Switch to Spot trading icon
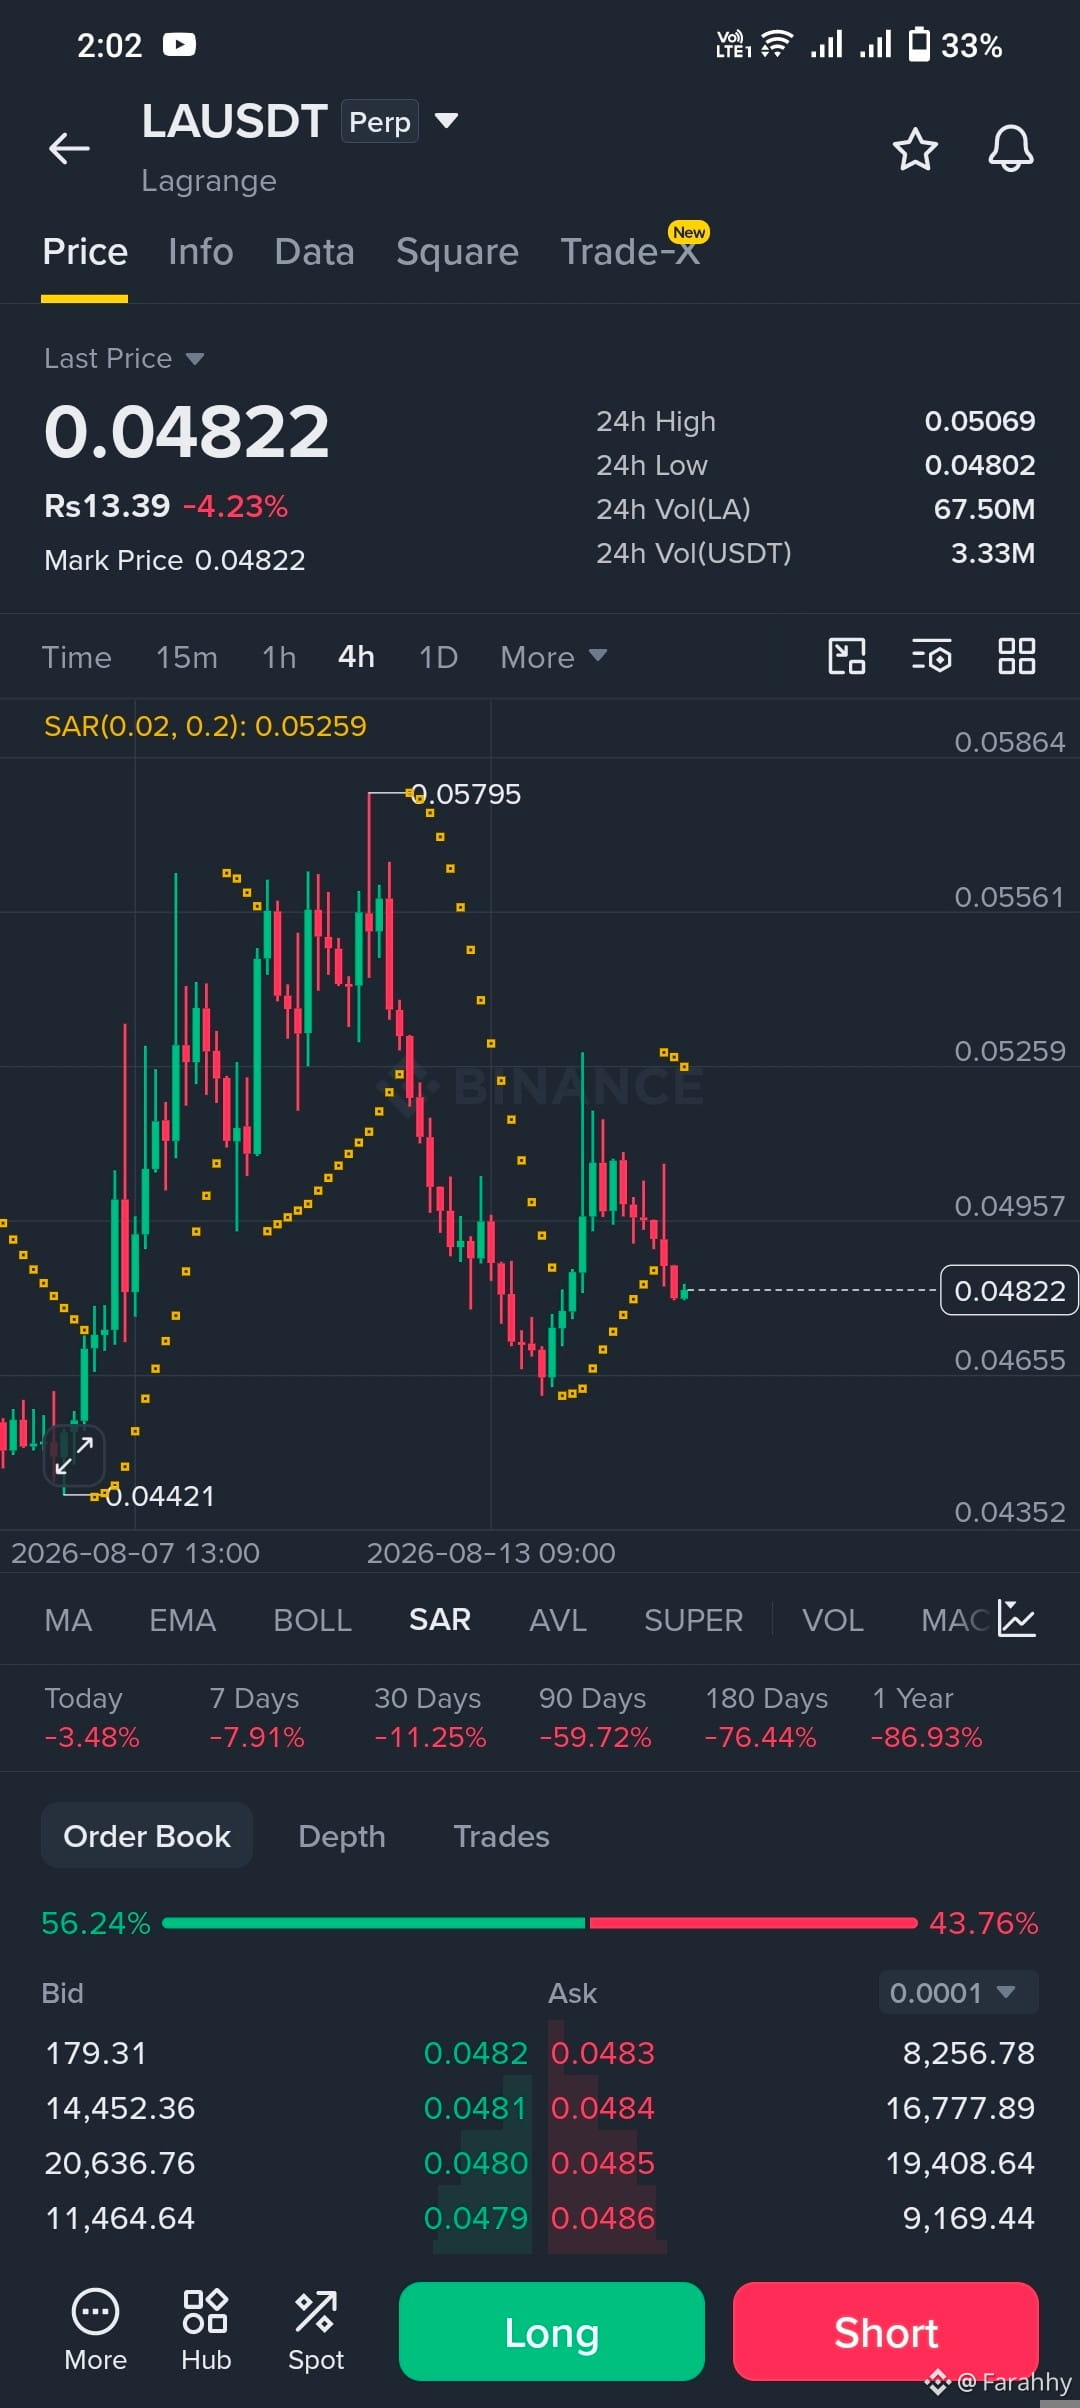The width and height of the screenshot is (1080, 2408). coord(316,2330)
